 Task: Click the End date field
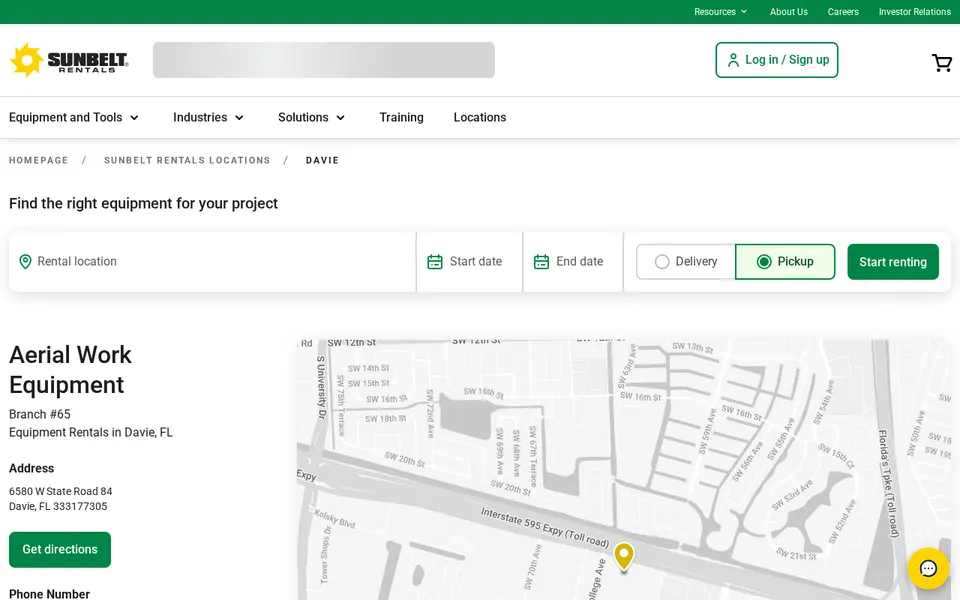point(573,262)
